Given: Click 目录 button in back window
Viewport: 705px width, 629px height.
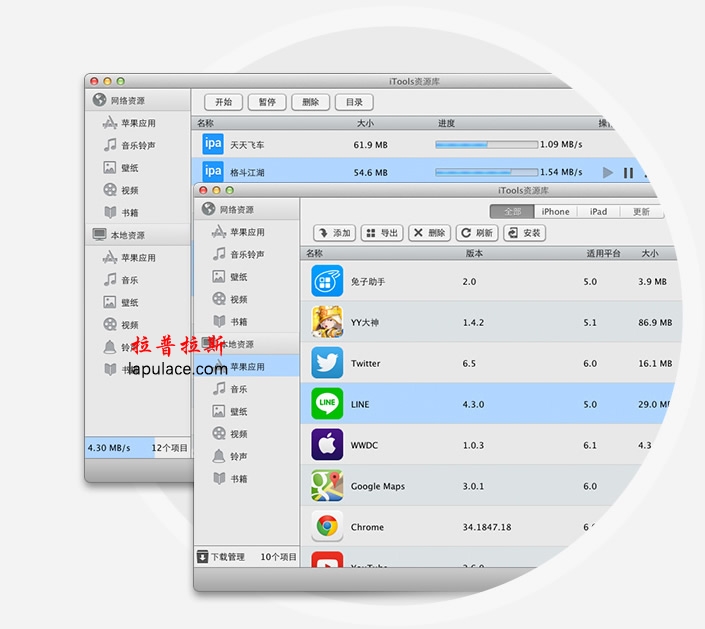Looking at the screenshot, I should point(354,102).
